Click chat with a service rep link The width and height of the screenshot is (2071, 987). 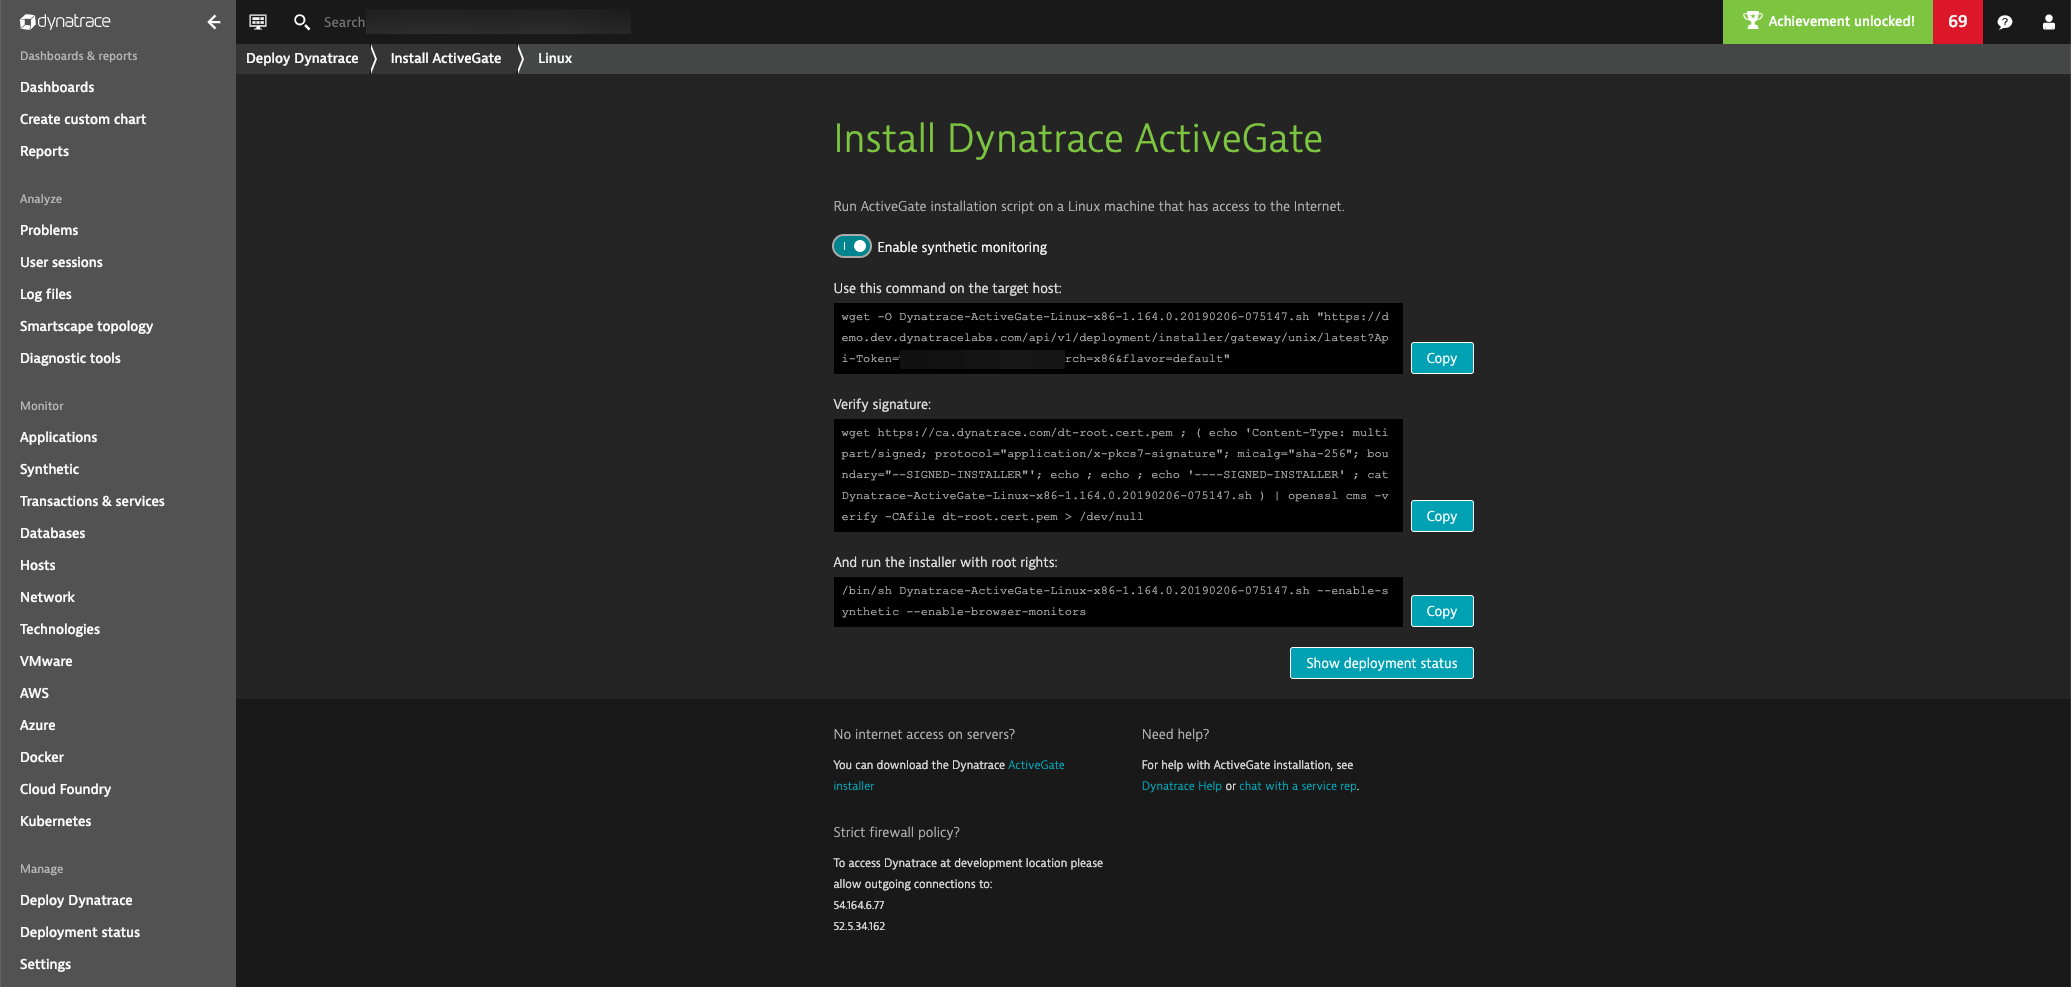(1297, 786)
